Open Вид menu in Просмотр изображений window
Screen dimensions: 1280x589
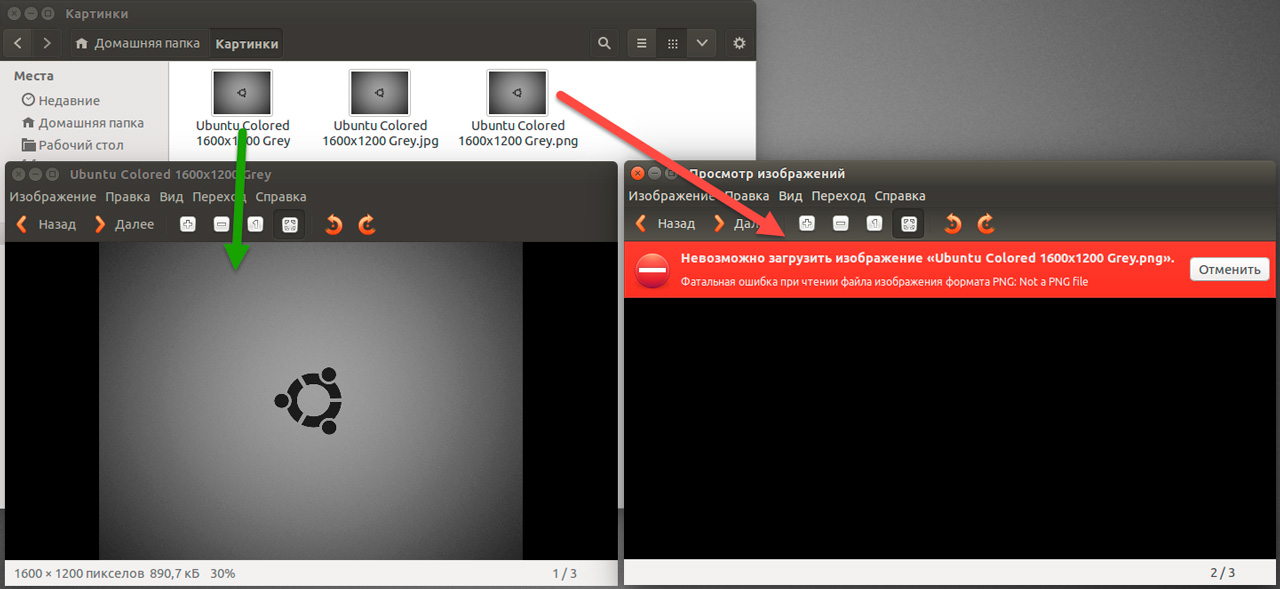pyautogui.click(x=790, y=197)
